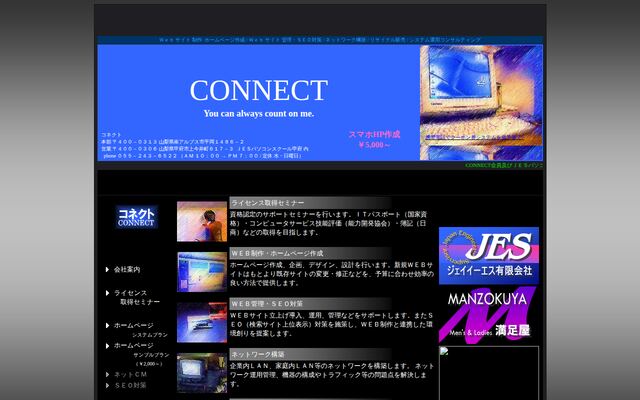Image resolution: width=640 pixels, height=400 pixels.
Task: Click arrow bullet beside 会社案内
Action: click(x=107, y=269)
